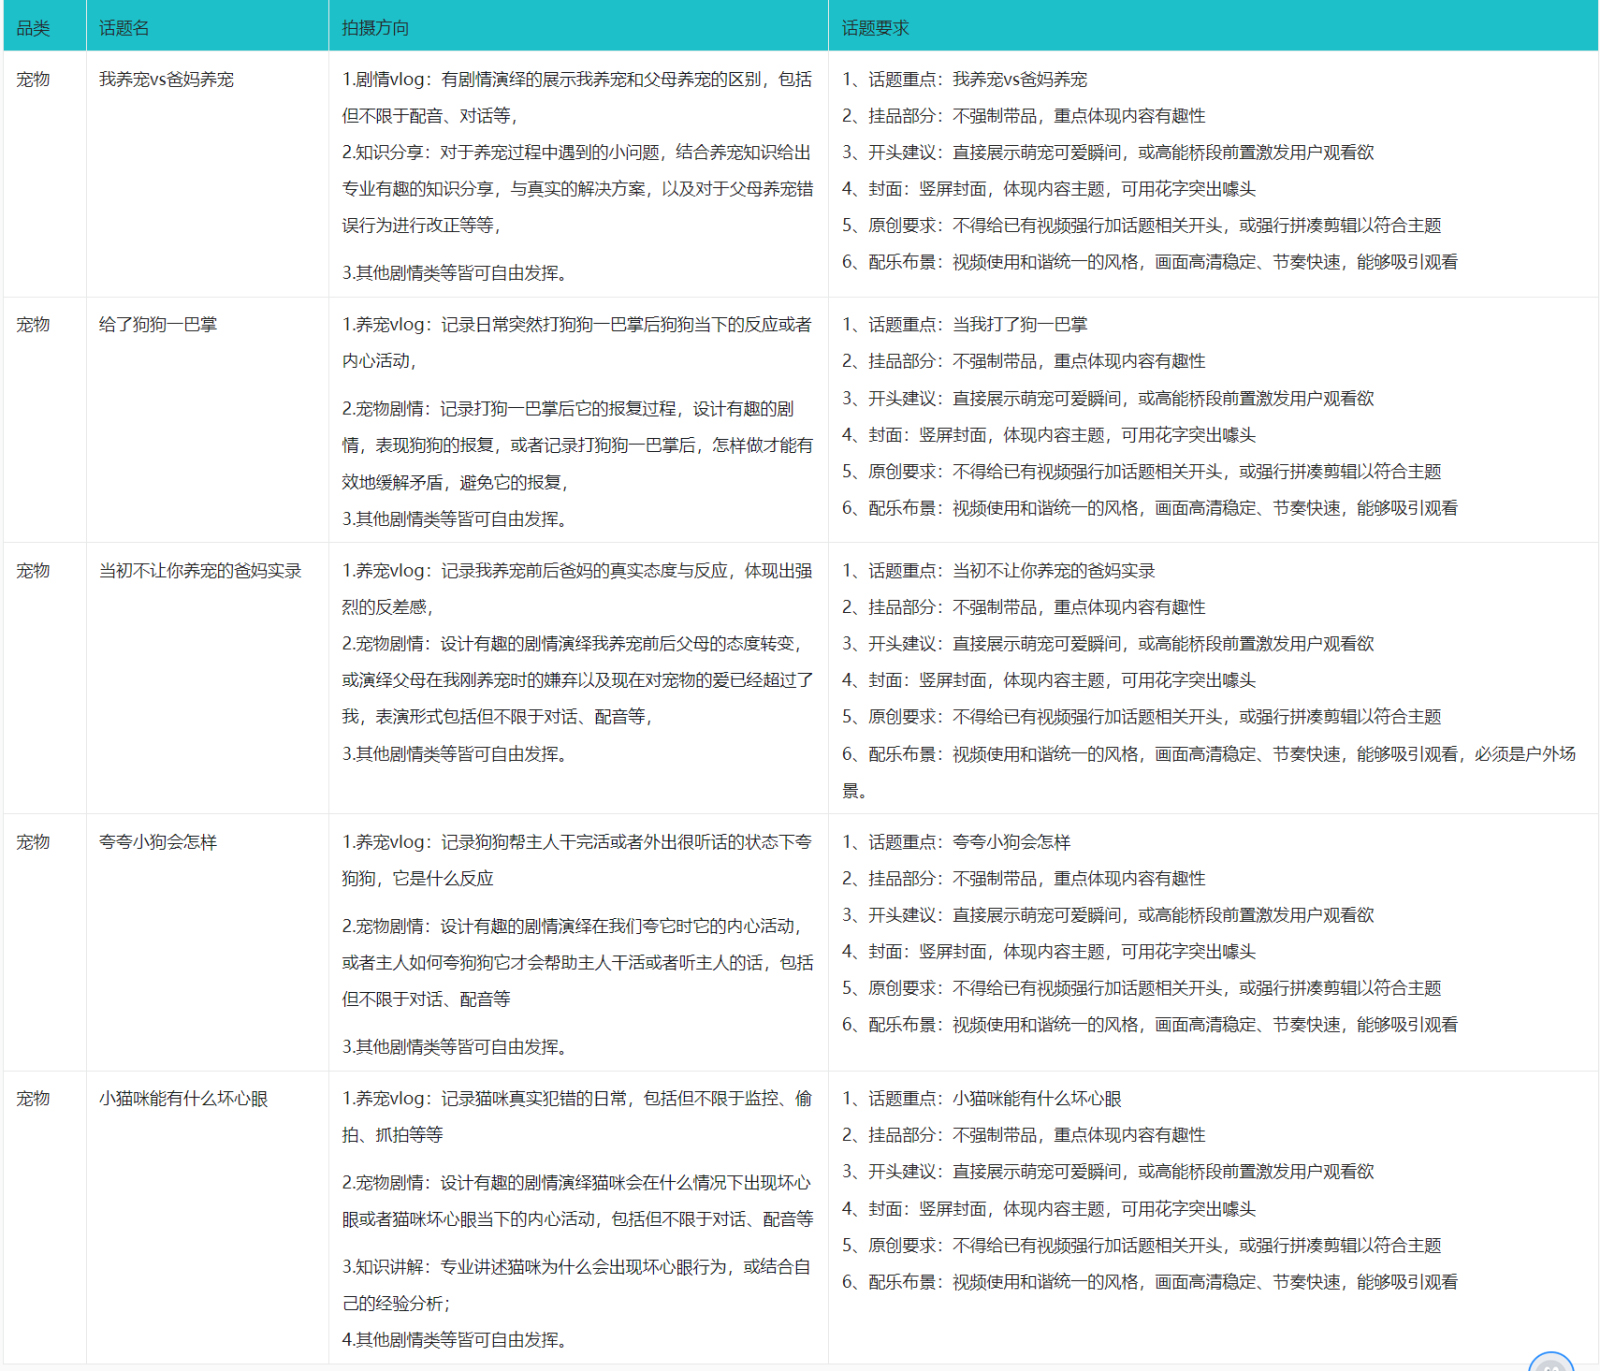Select the topic 小猫咪能有什么坏心眼
Viewport: 1600px width, 1371px height.
(185, 1097)
